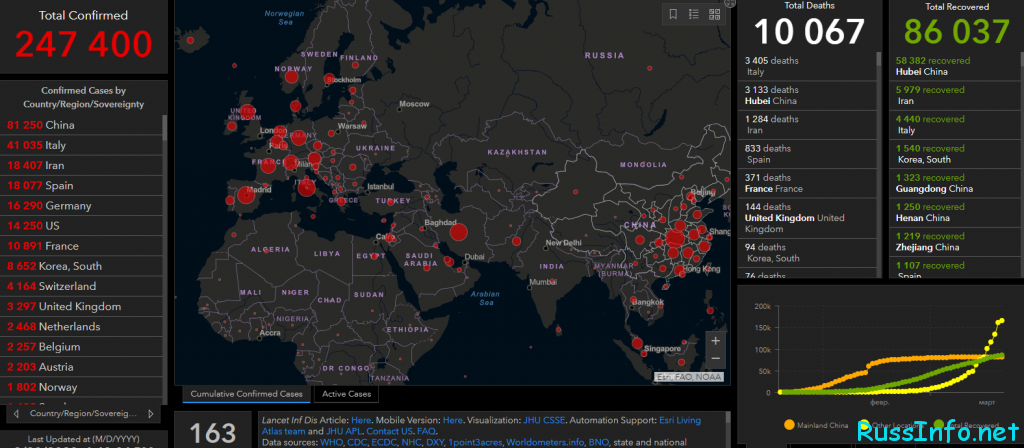
Task: Toggle the green Total Recovered legend dot
Action: click(x=939, y=425)
